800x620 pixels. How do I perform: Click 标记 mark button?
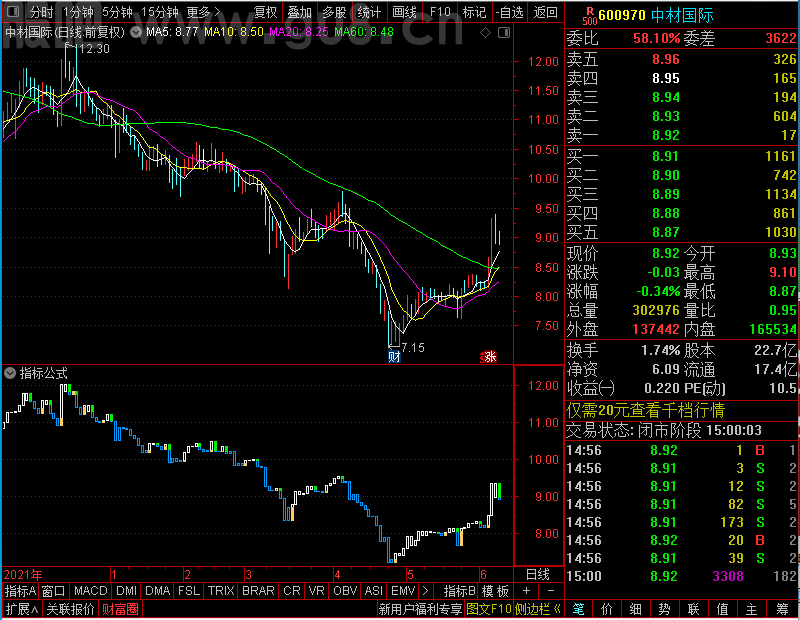[x=474, y=12]
